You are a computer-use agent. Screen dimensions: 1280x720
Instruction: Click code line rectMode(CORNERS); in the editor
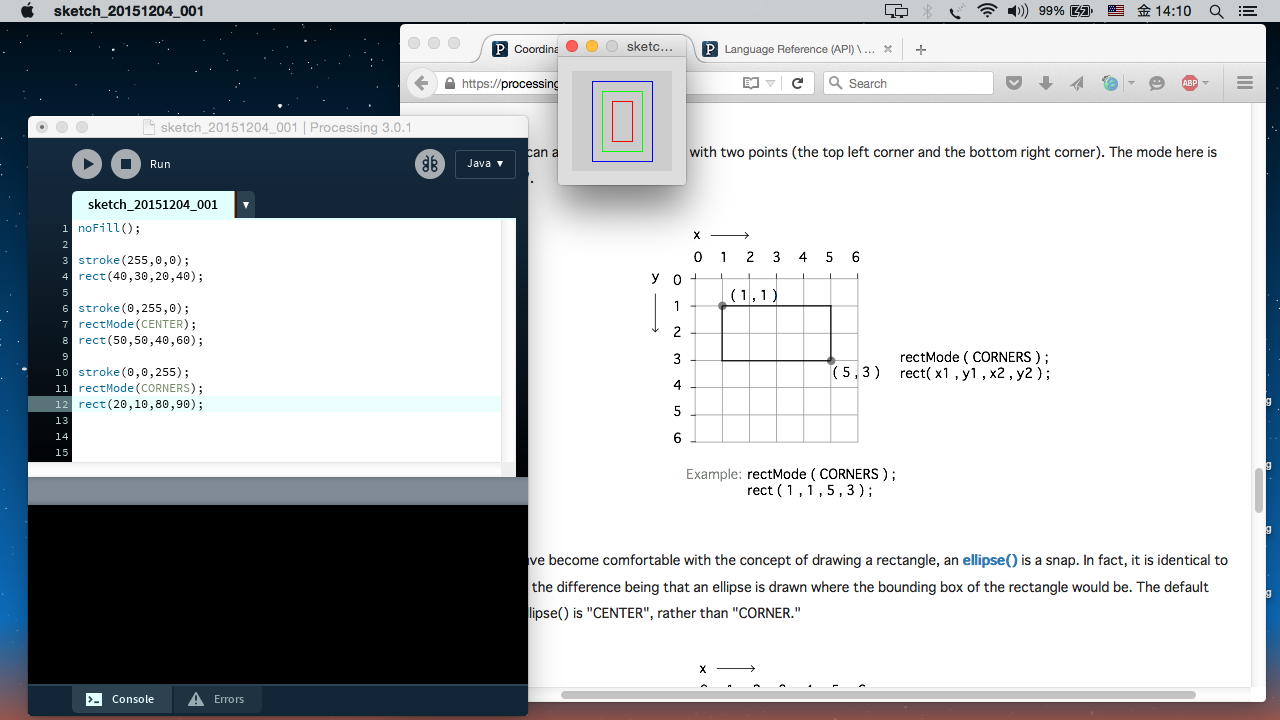pos(141,388)
